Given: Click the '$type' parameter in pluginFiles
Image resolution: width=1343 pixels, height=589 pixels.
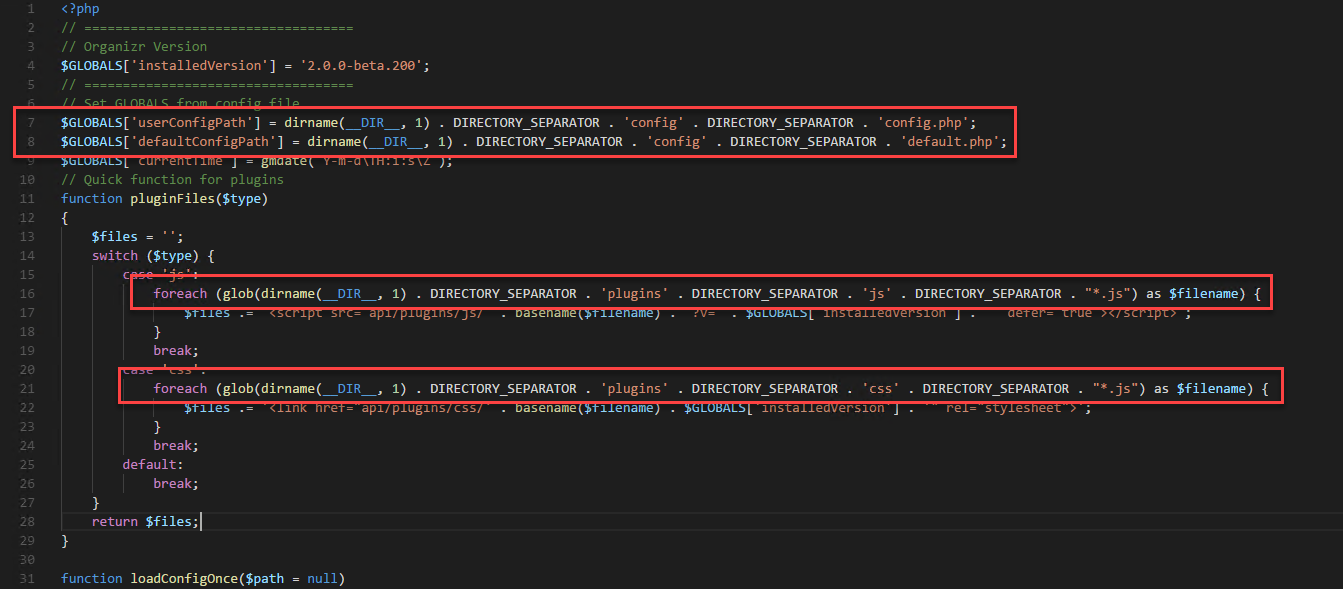Looking at the screenshot, I should tap(239, 198).
